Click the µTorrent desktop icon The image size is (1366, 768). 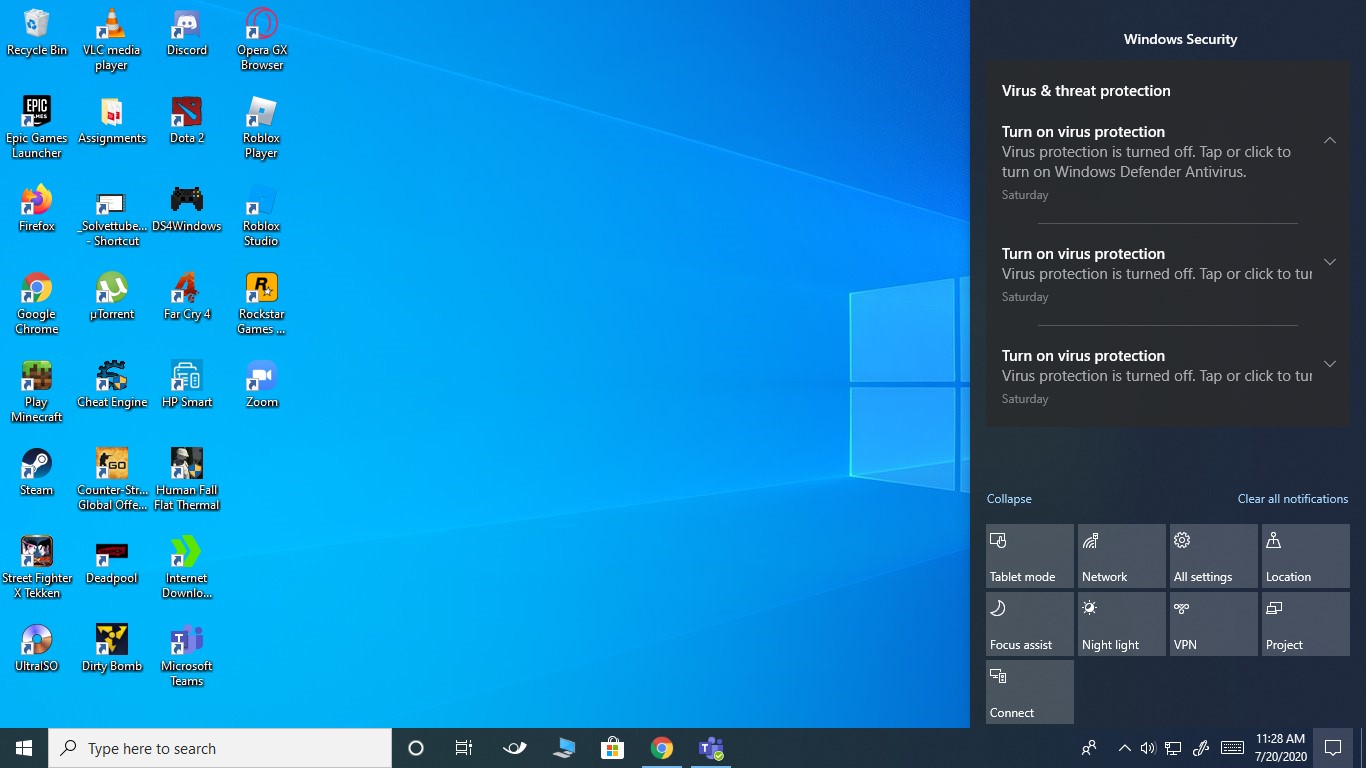[112, 297]
